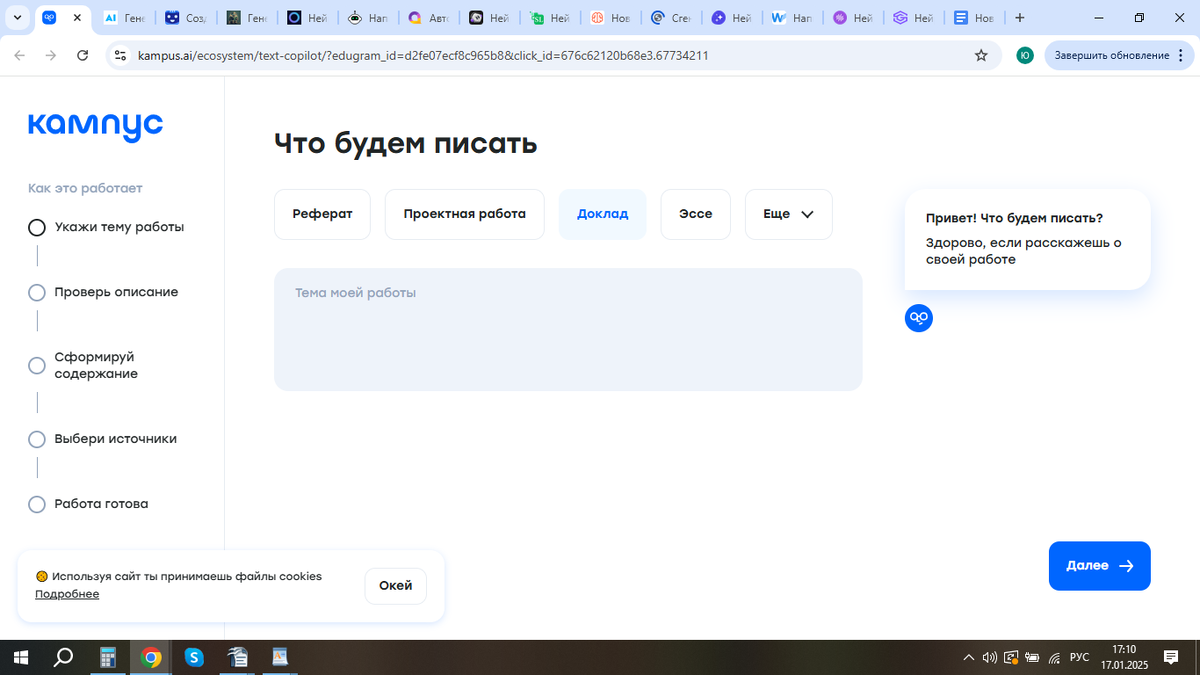Screen dimensions: 1200x675
Task: Expand the Еще dropdown
Action: 789,214
